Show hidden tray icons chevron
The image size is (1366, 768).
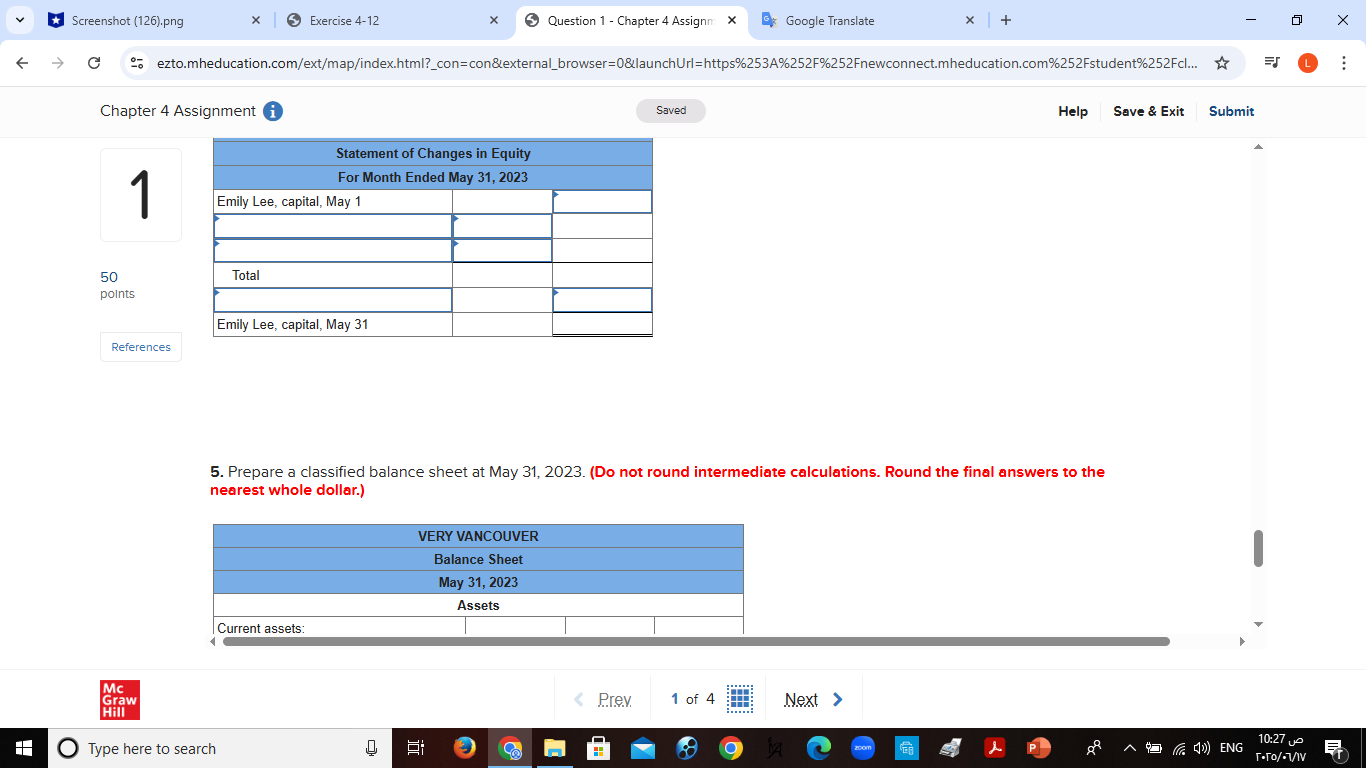[x=1129, y=748]
